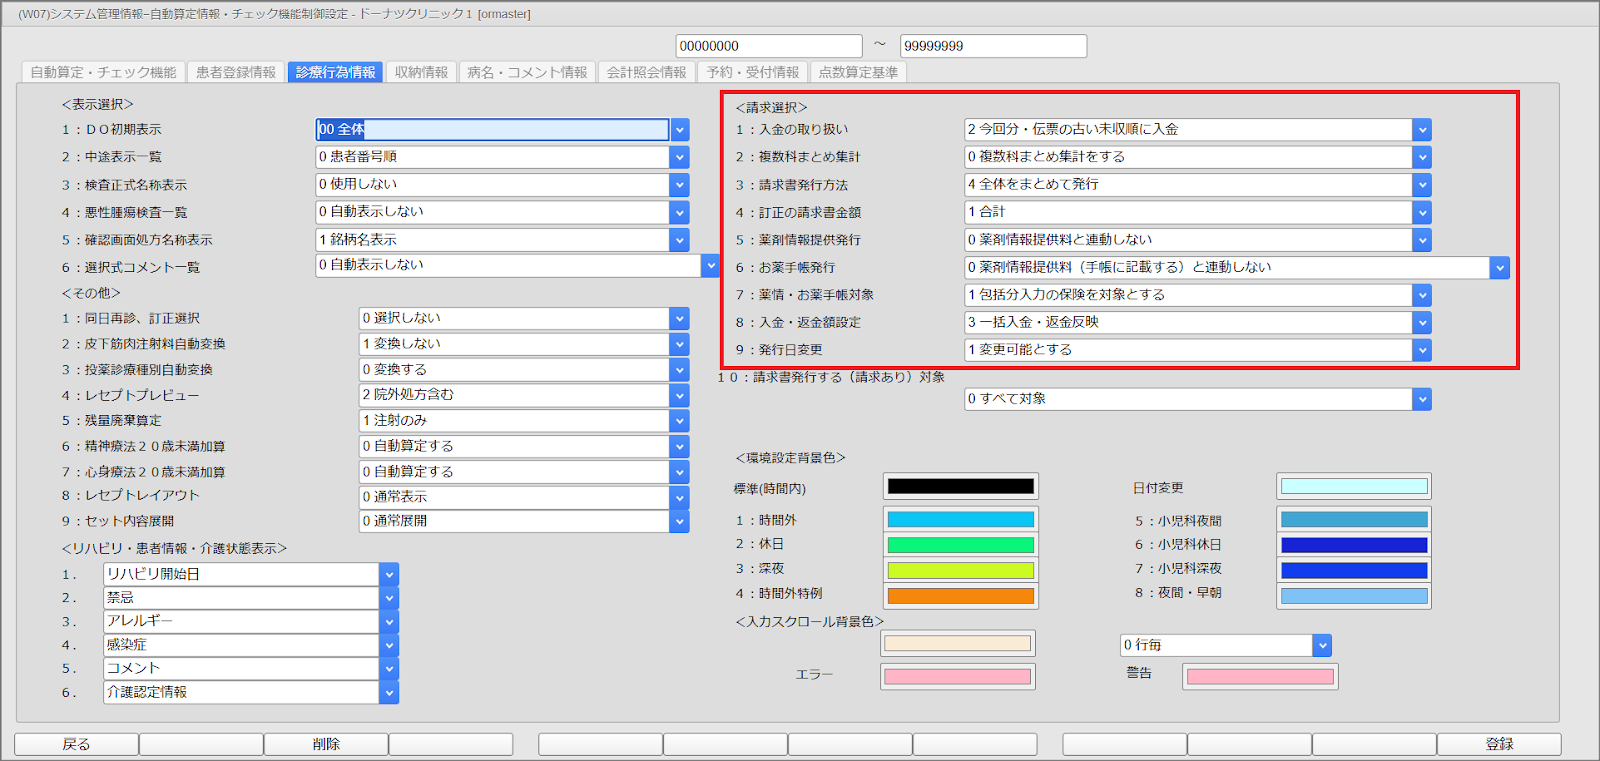Expand the レセプトプレビュー dropdown
Viewport: 1600px width, 761px height.
(x=680, y=395)
